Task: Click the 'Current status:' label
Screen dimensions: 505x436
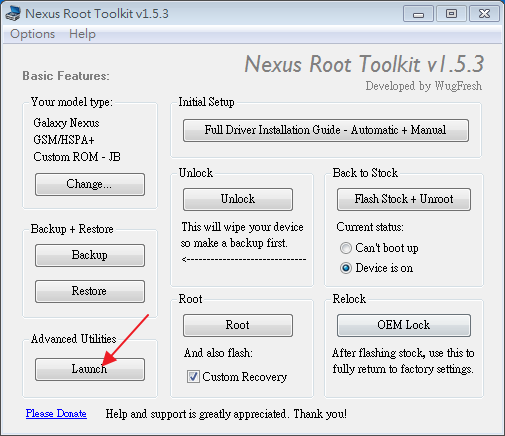Action: point(370,227)
